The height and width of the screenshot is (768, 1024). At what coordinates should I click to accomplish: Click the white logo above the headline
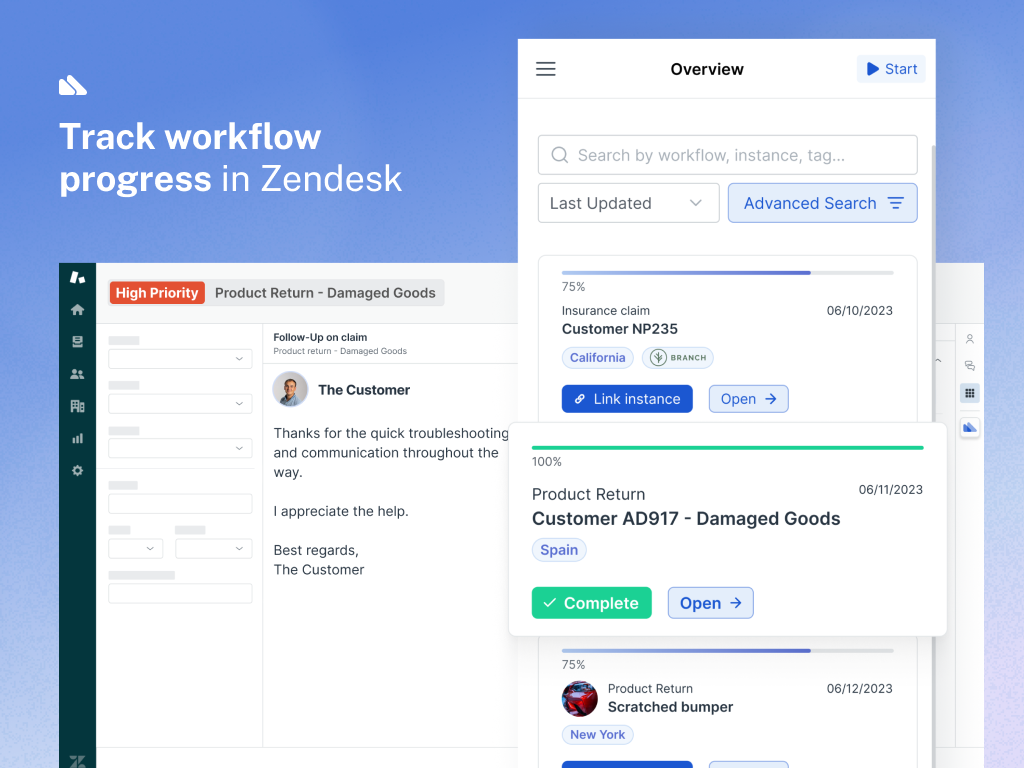(73, 86)
